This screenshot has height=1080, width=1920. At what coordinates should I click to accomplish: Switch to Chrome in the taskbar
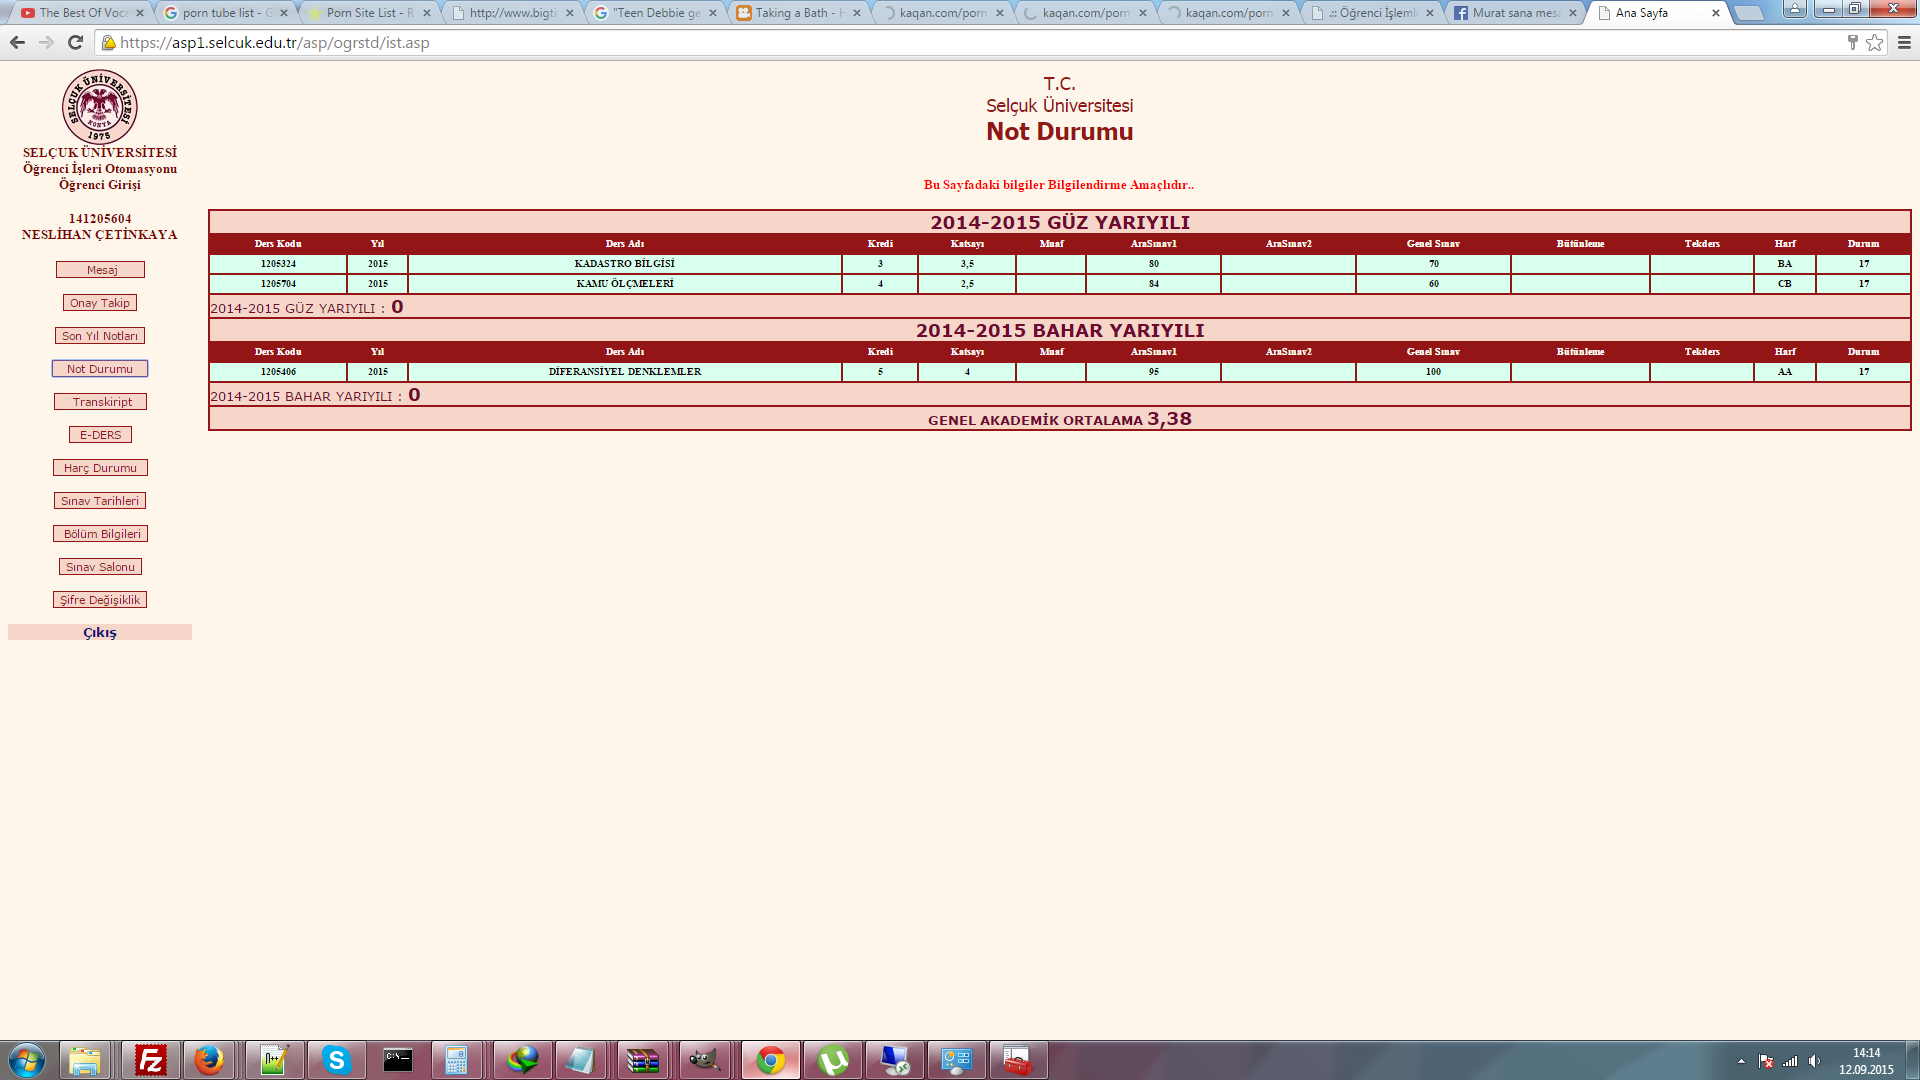pyautogui.click(x=770, y=1060)
